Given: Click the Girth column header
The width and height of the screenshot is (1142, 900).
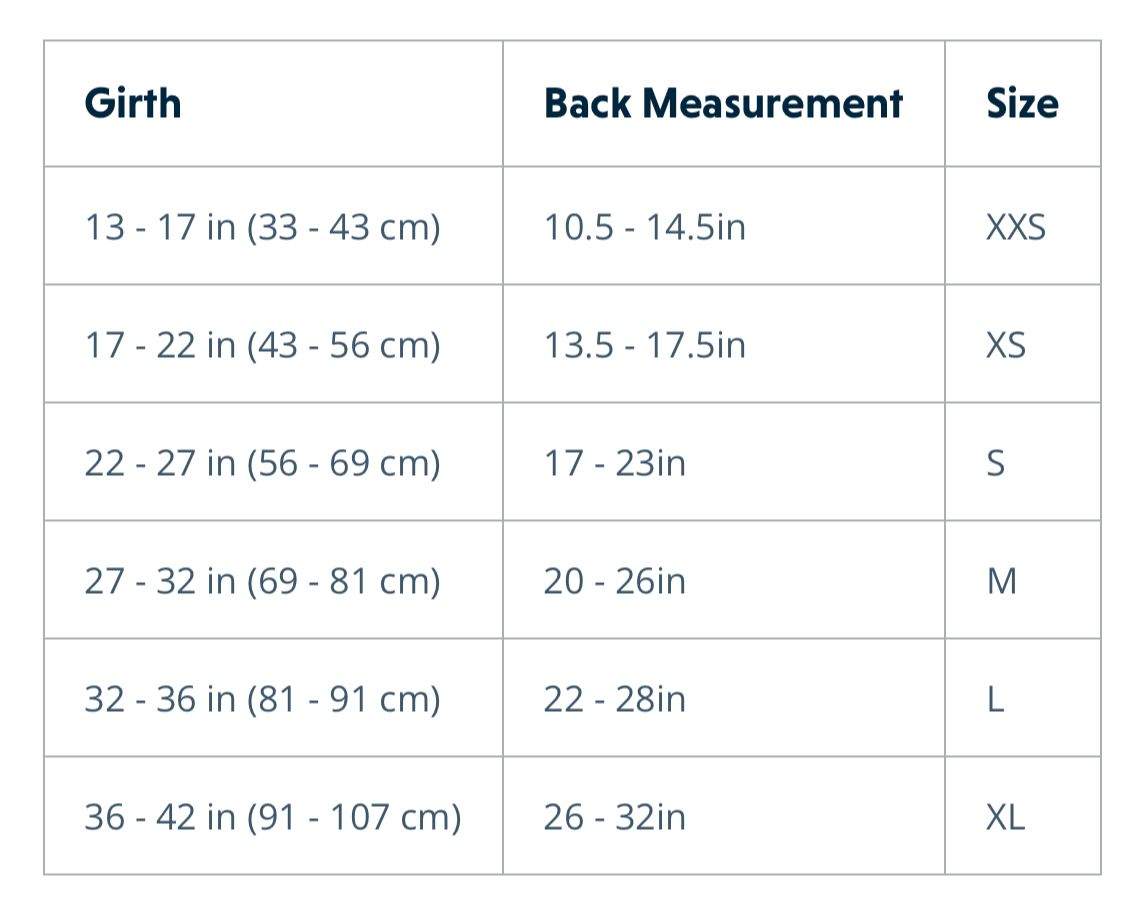Looking at the screenshot, I should 133,104.
